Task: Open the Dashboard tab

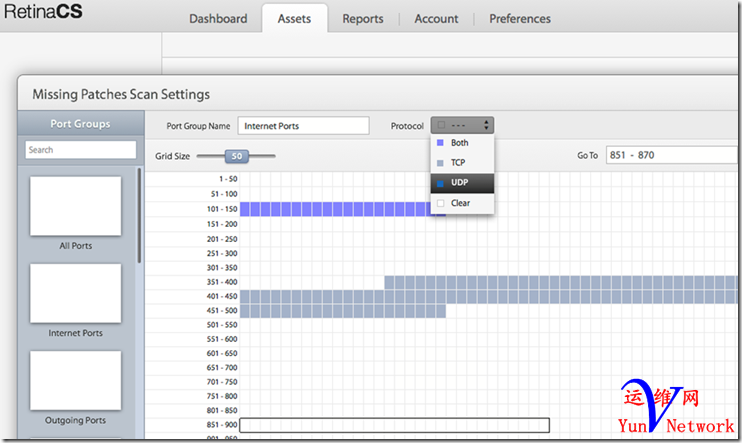Action: coord(218,19)
